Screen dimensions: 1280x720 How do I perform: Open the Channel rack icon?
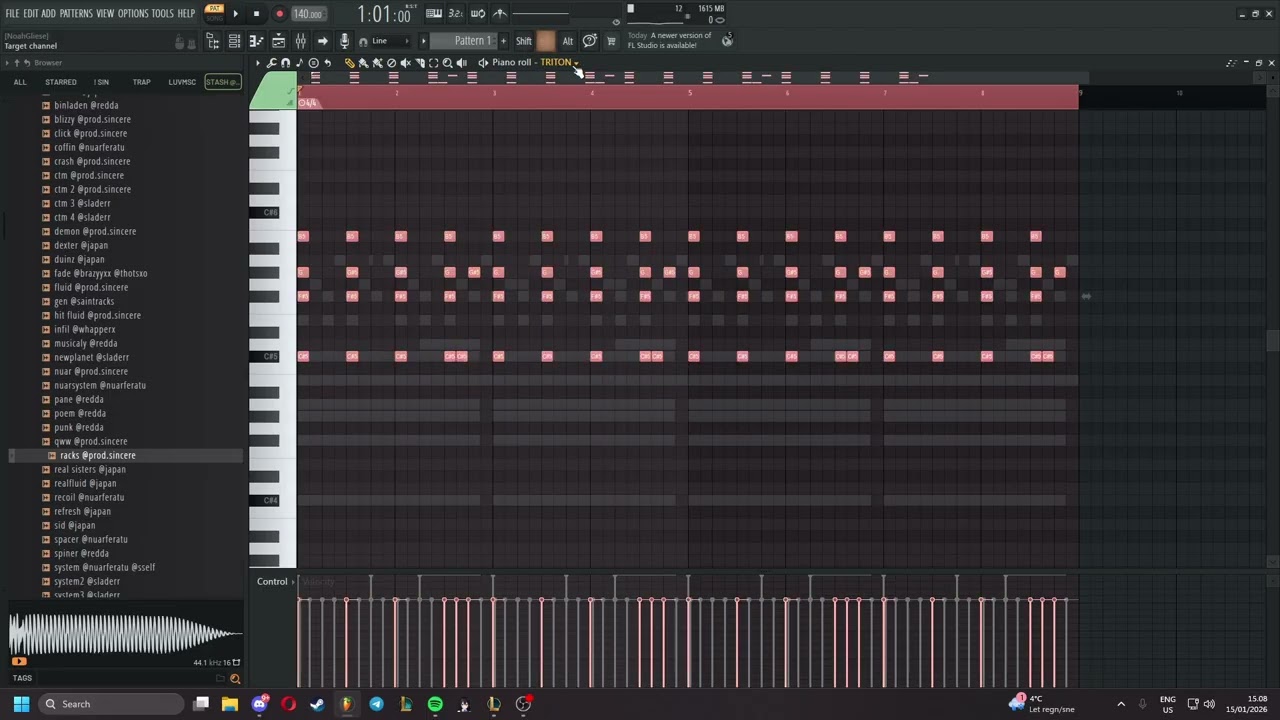[x=234, y=41]
